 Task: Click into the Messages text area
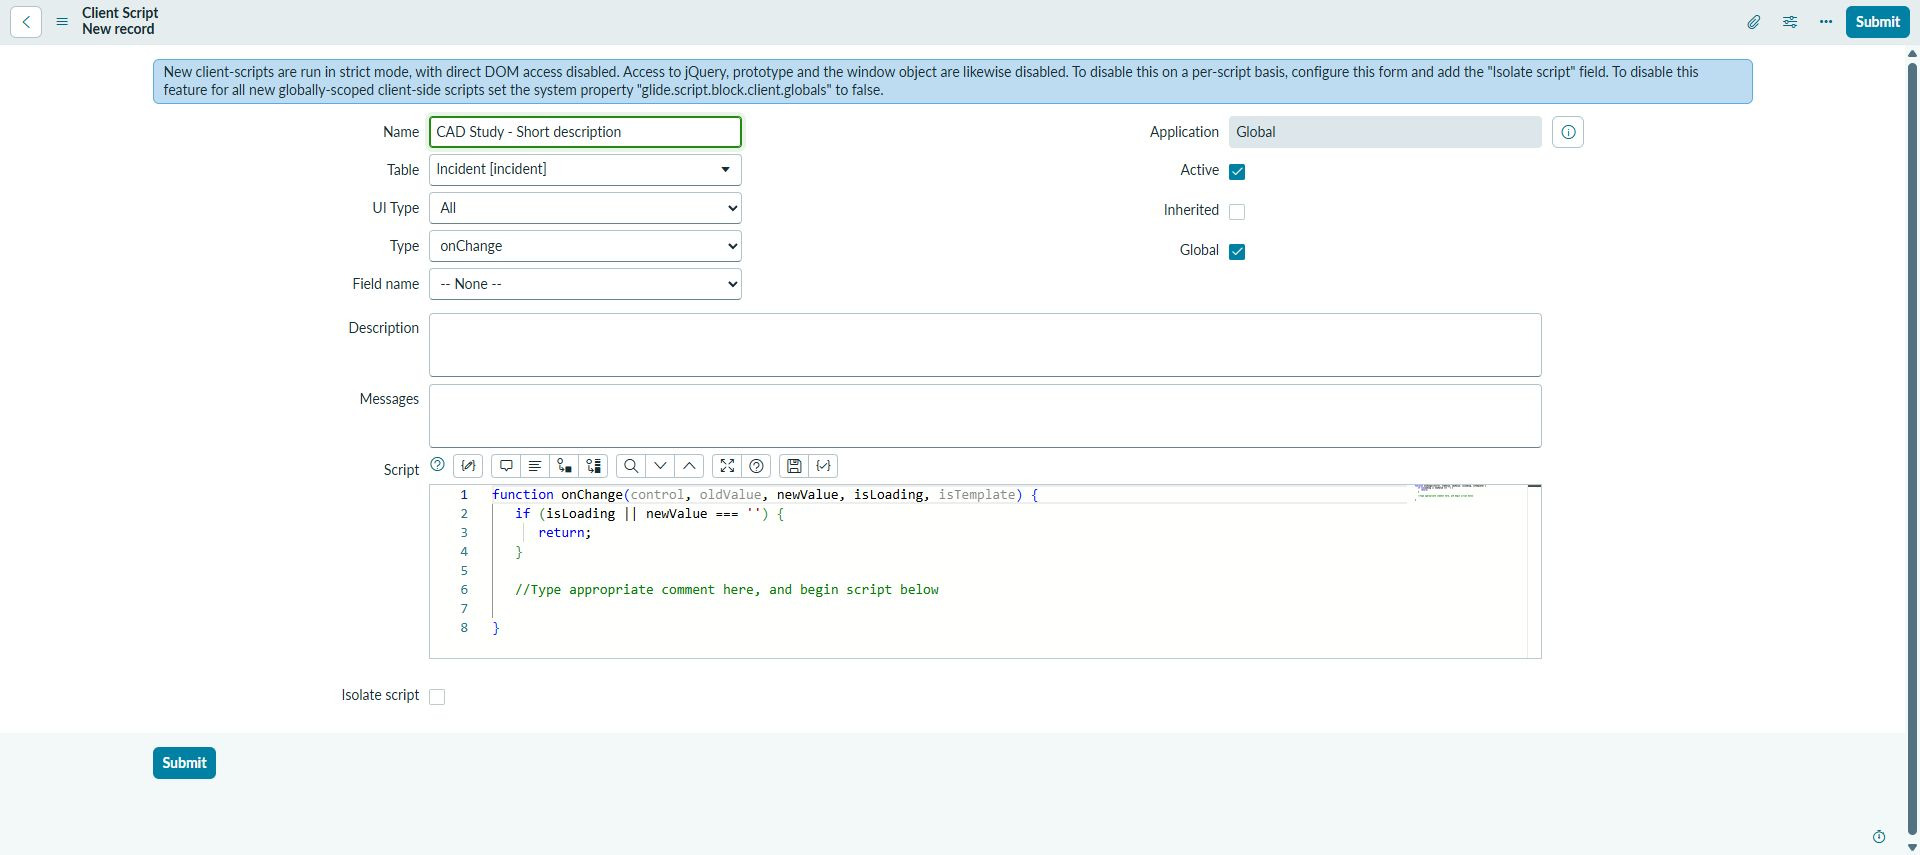click(x=985, y=416)
